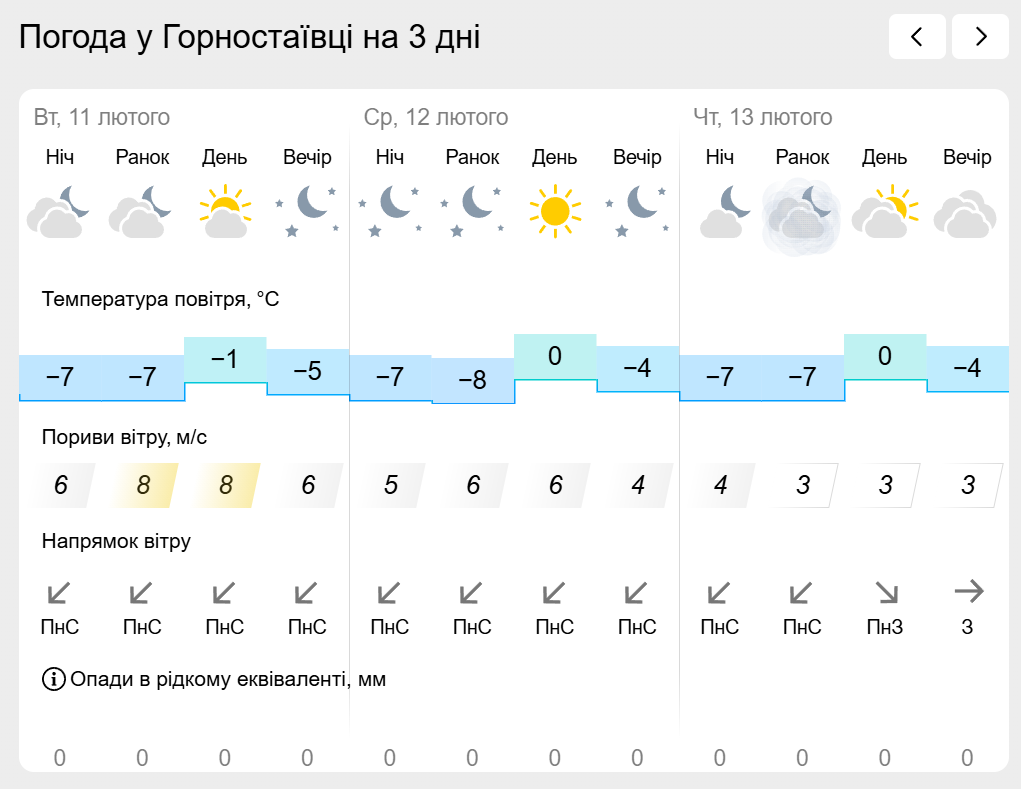Click Tuesday night partly cloudy moon icon
The image size is (1021, 789).
(59, 212)
